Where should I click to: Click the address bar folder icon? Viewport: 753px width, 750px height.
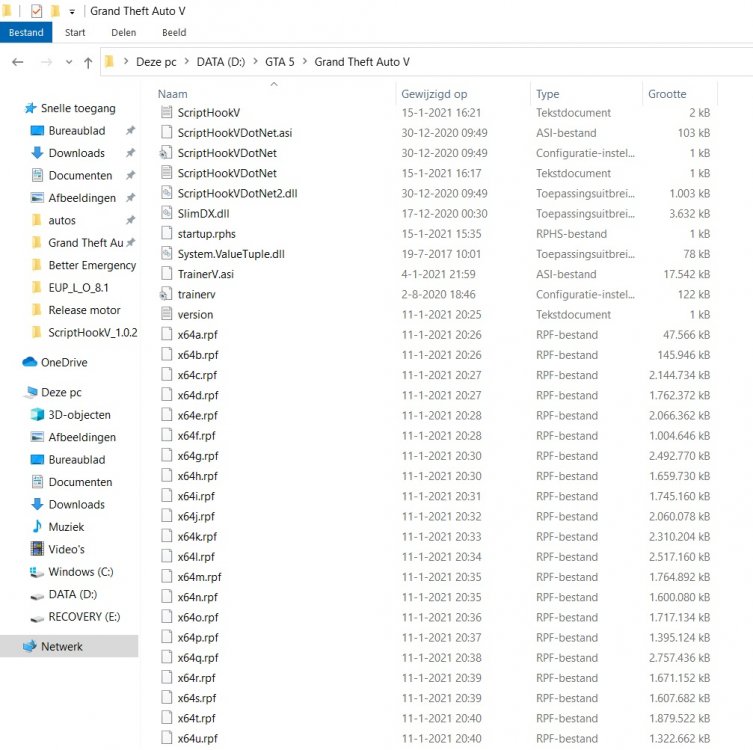109,61
